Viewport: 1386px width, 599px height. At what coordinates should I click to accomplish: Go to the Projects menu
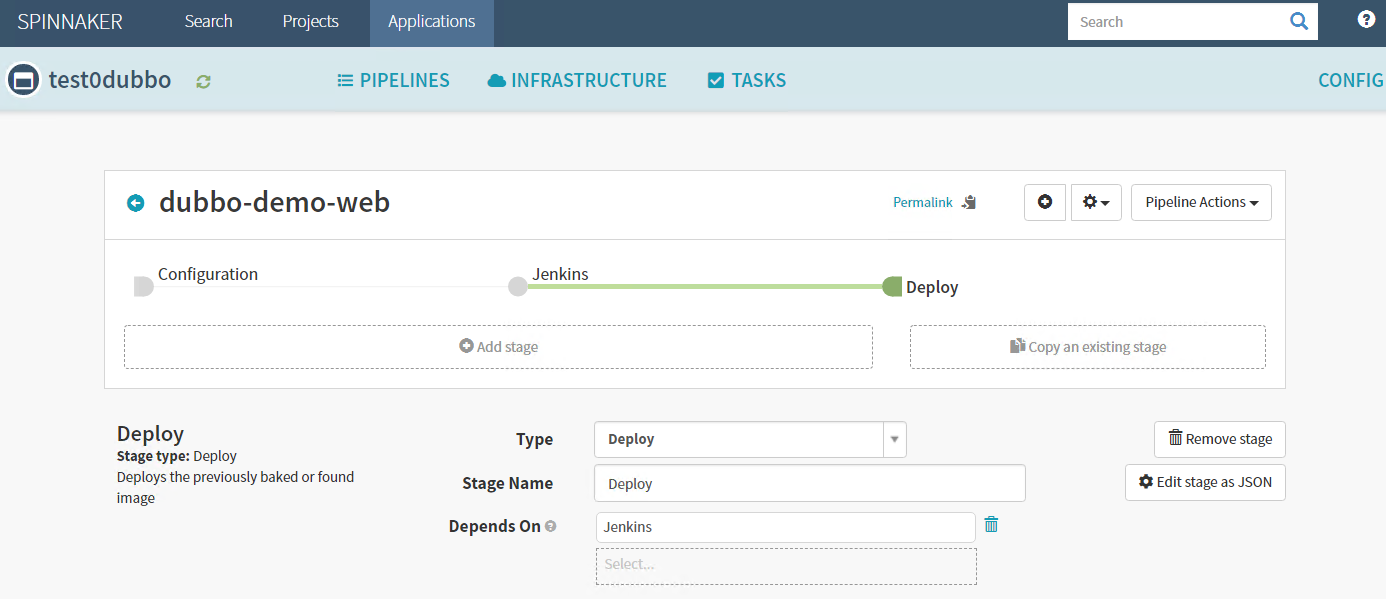(x=310, y=22)
